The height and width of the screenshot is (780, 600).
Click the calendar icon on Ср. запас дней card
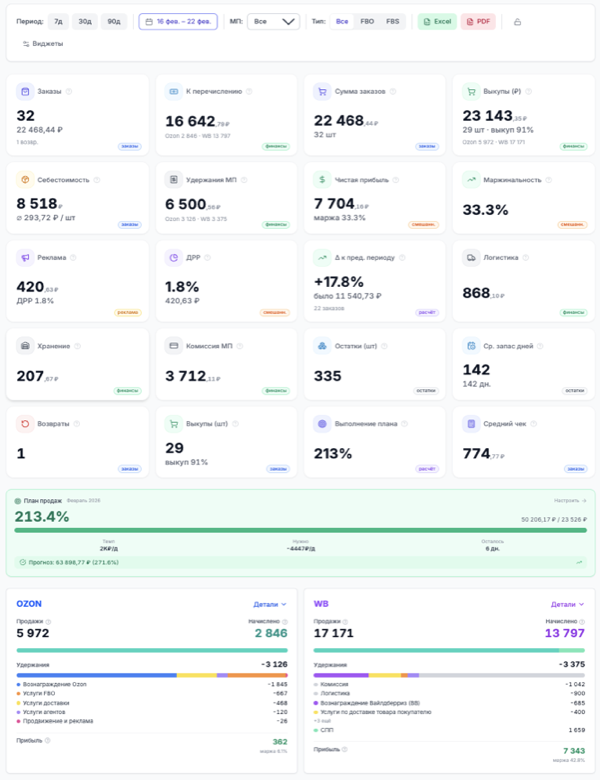470,346
